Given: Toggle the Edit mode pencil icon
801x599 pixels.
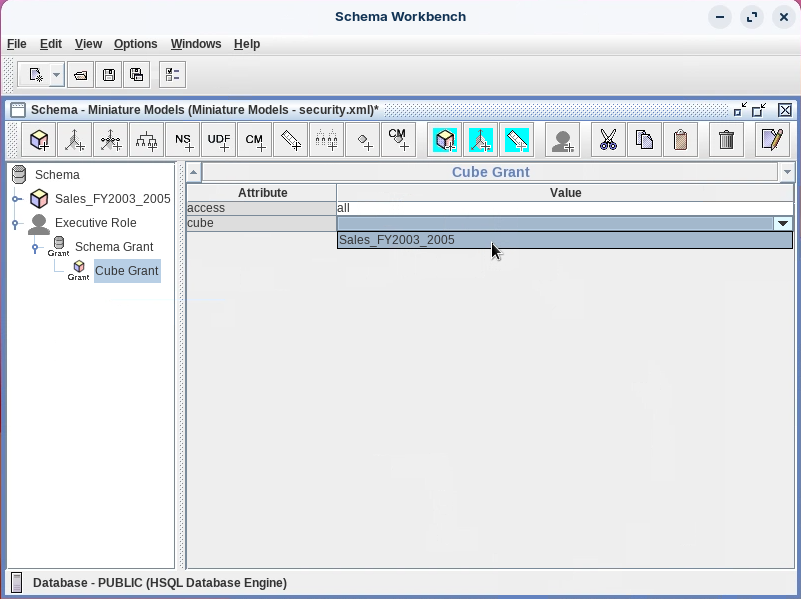Looking at the screenshot, I should point(772,139).
